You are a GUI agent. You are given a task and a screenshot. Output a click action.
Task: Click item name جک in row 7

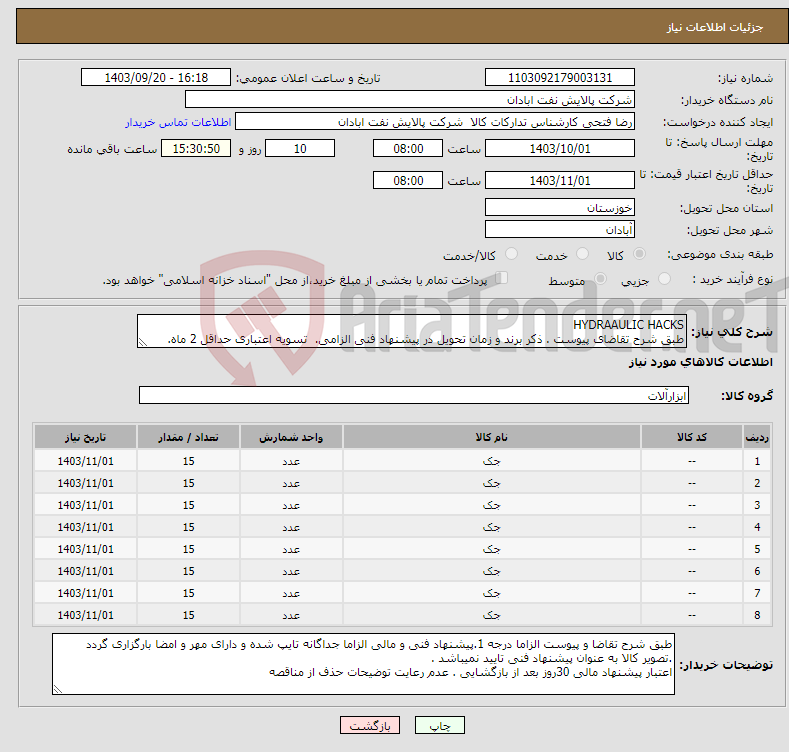(x=492, y=593)
